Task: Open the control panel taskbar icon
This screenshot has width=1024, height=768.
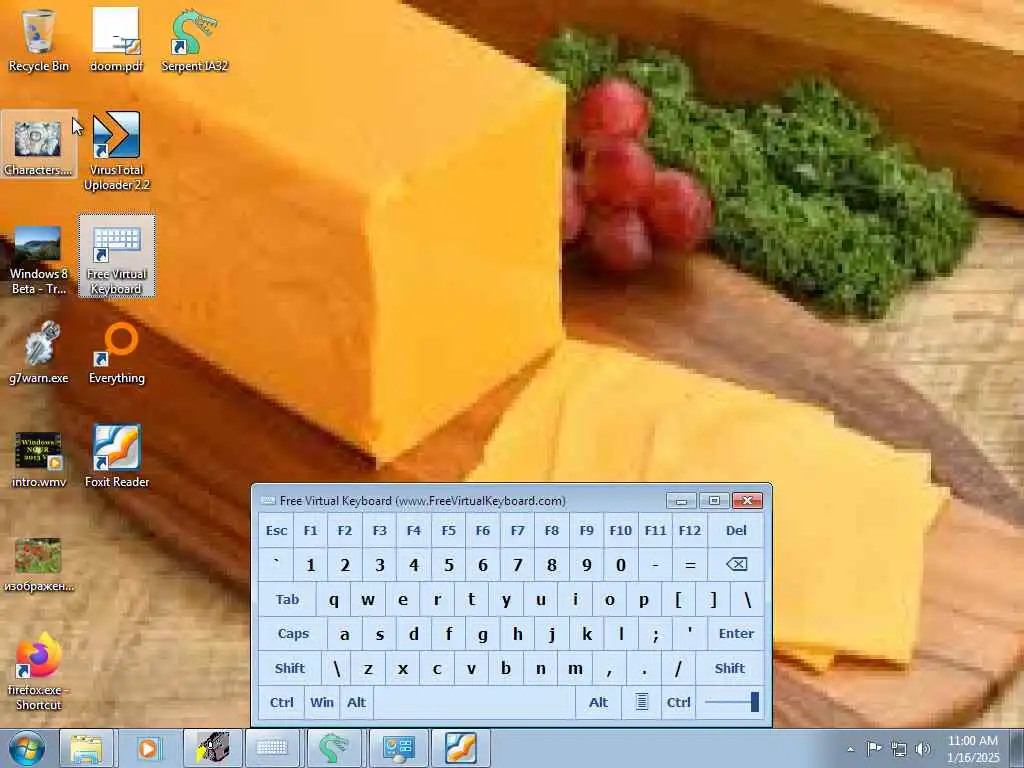Action: tap(398, 748)
